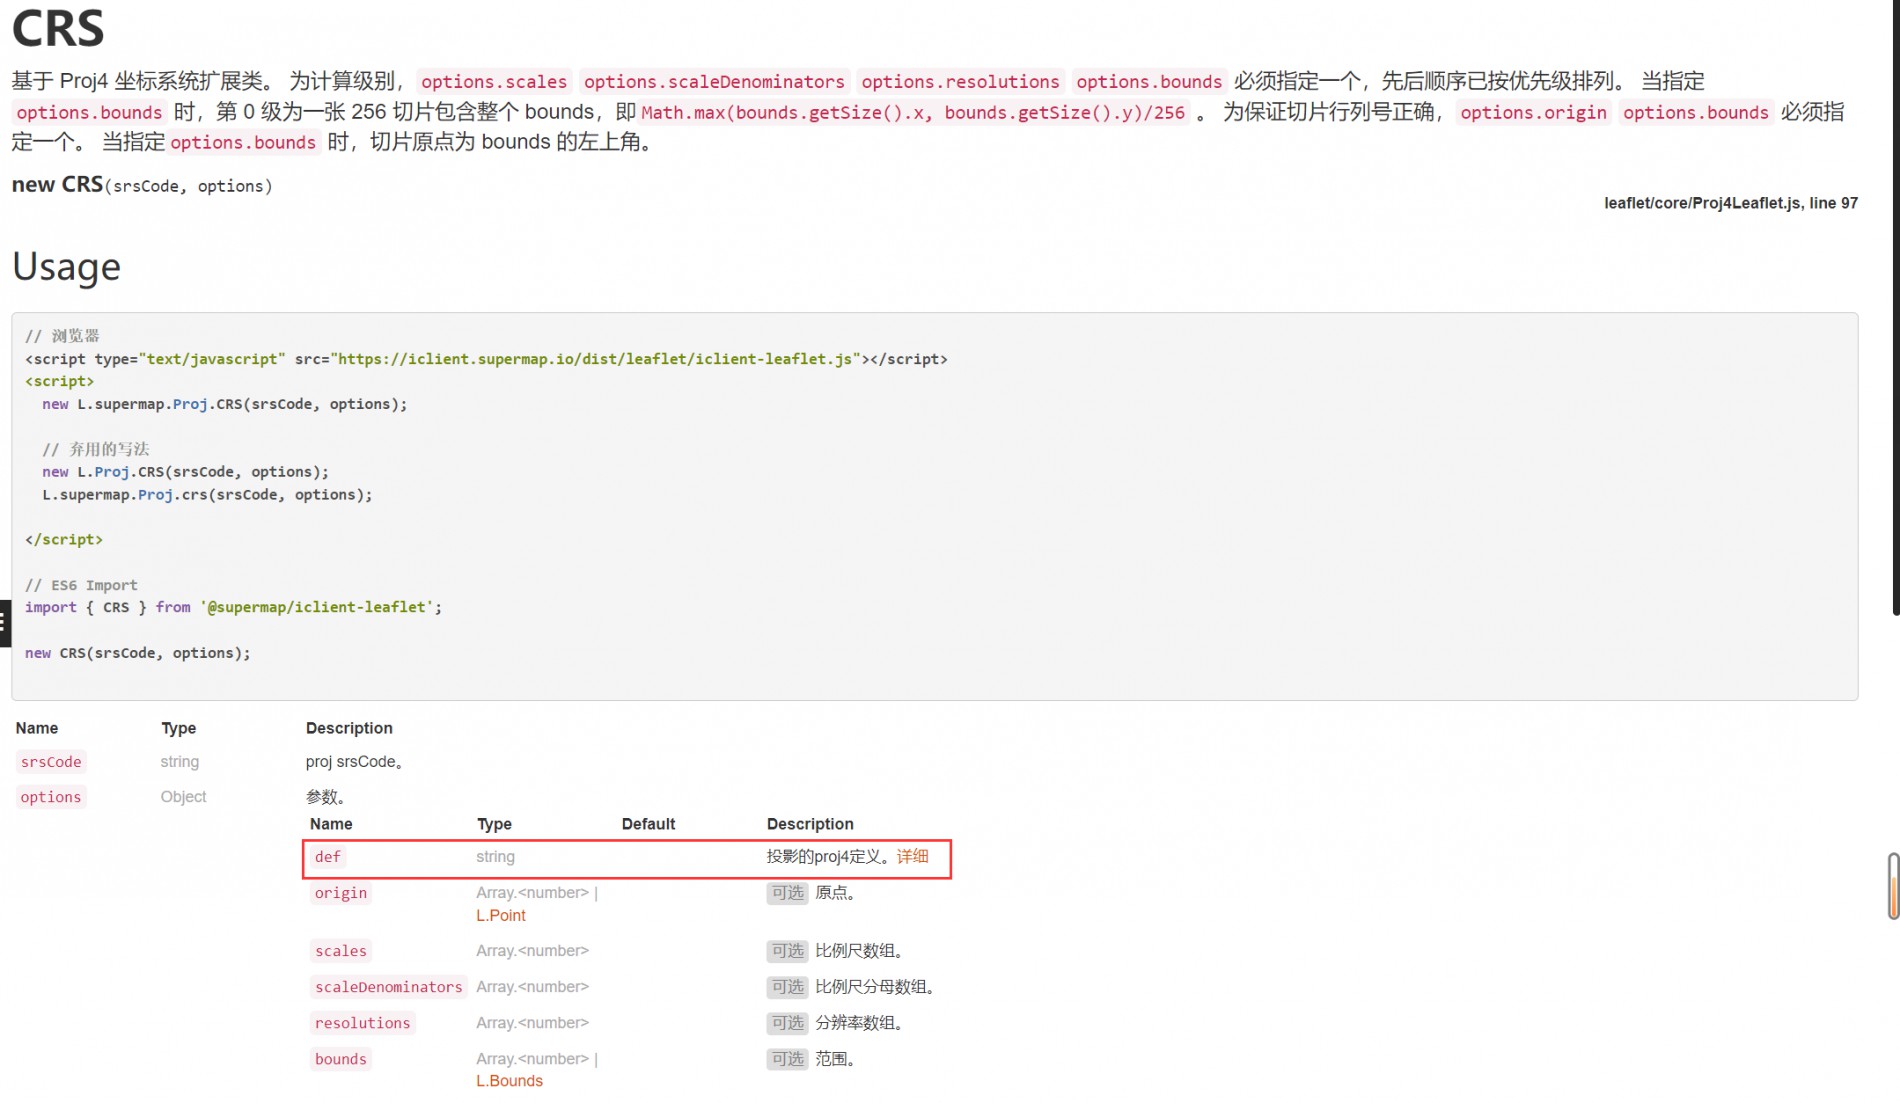Click options.origin code tag in description
Screen dimensions: 1900x1103
click(x=1533, y=112)
